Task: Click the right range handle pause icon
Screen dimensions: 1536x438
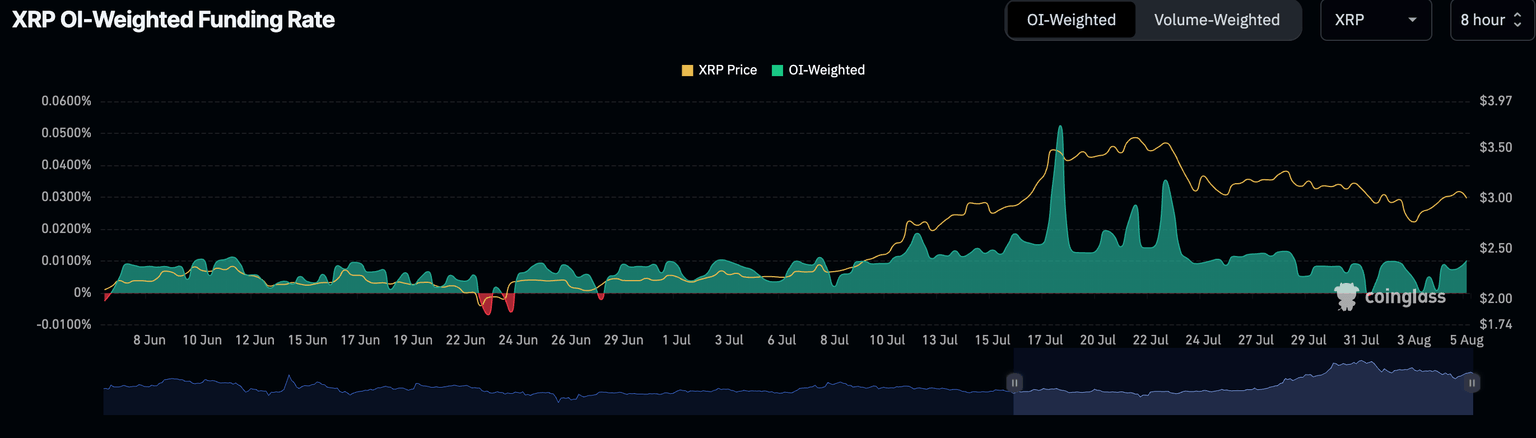Action: [1472, 382]
